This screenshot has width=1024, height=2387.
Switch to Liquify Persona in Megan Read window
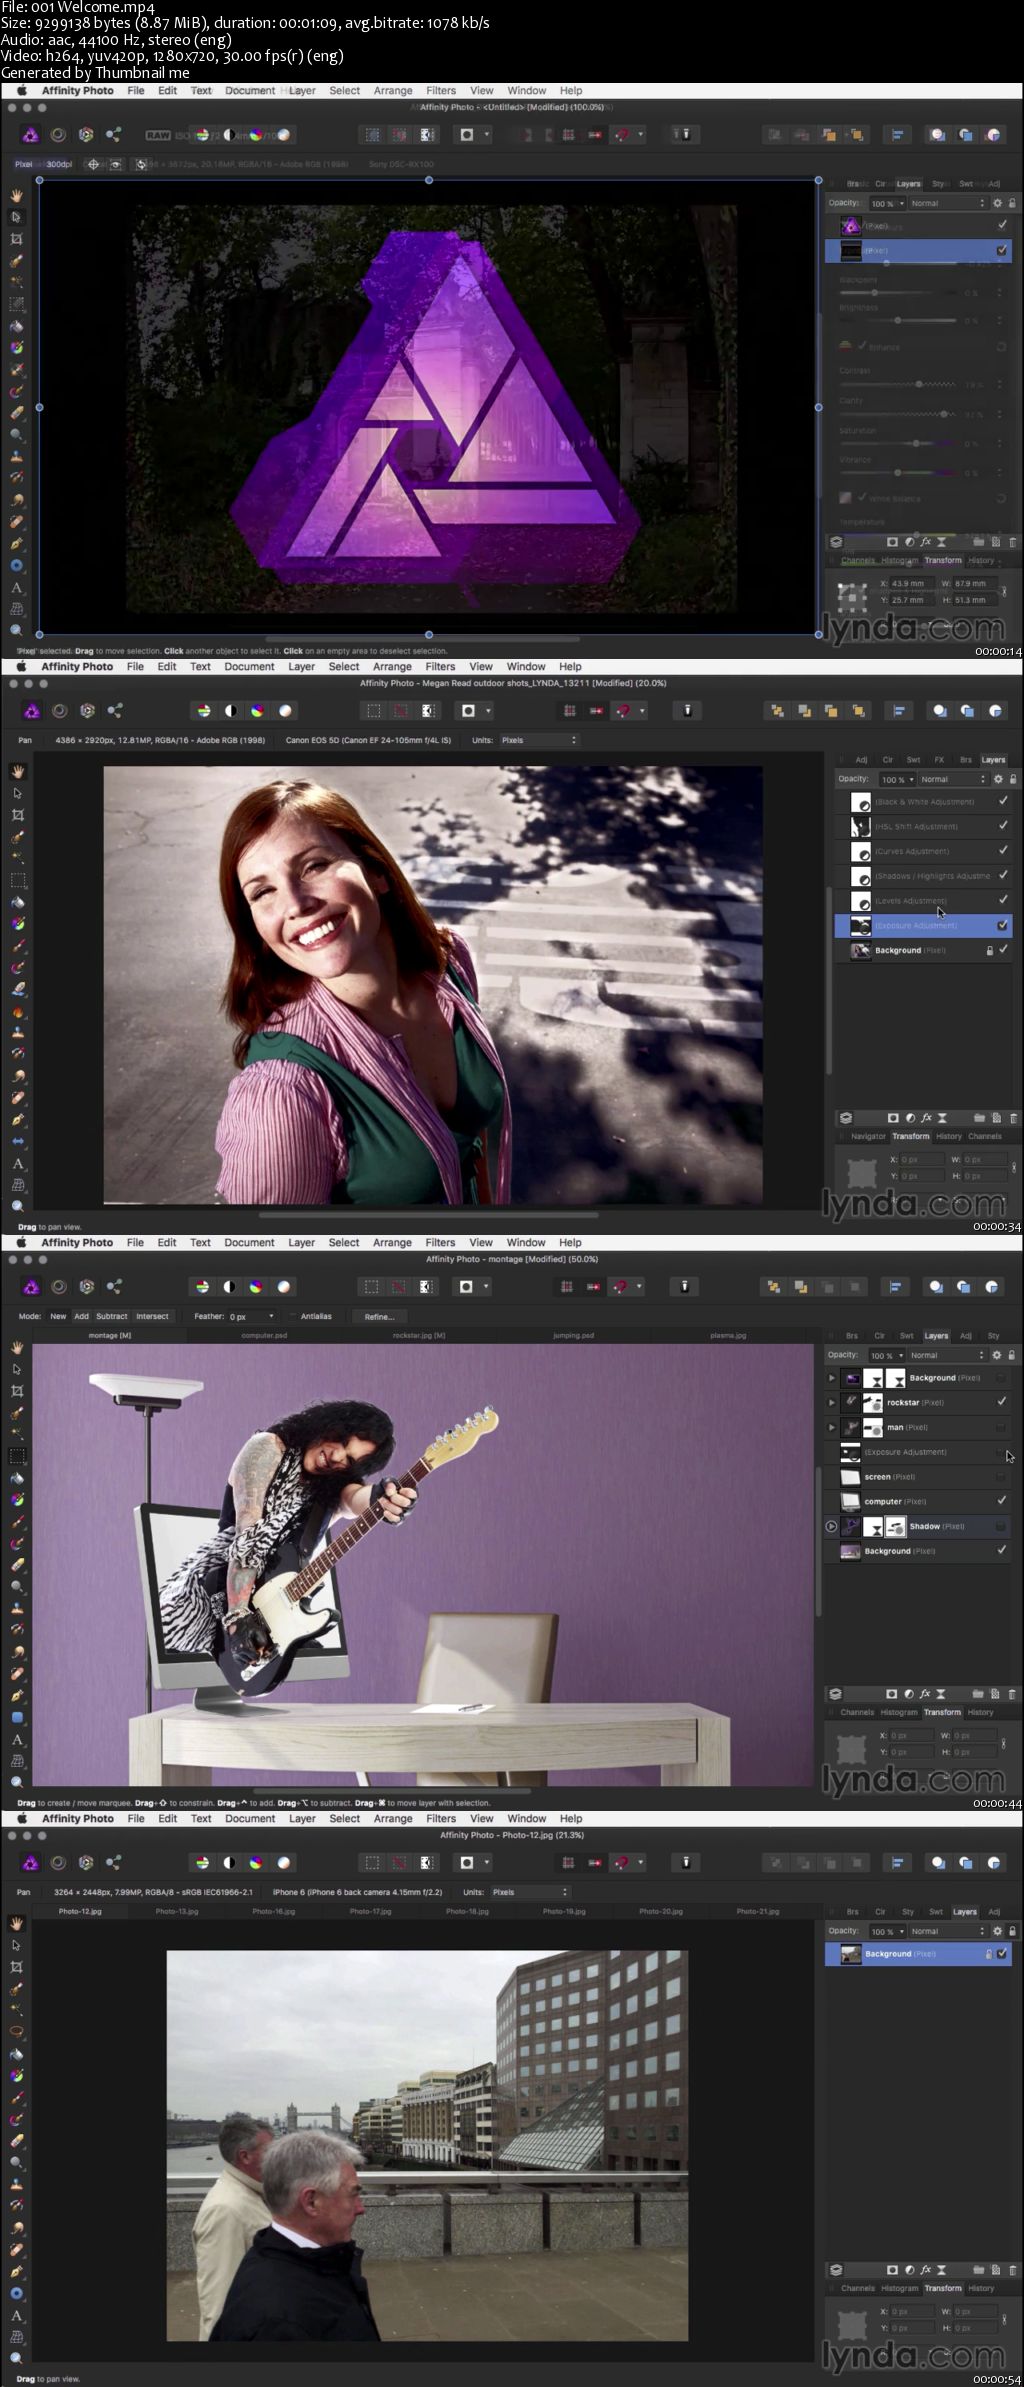60,711
